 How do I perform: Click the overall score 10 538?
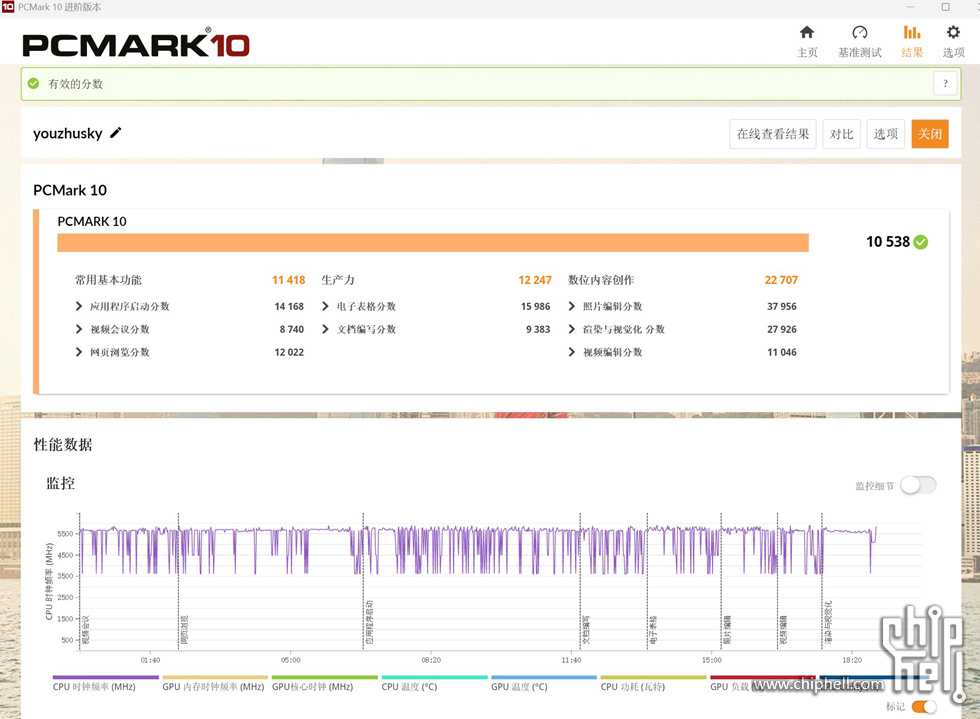(x=888, y=242)
